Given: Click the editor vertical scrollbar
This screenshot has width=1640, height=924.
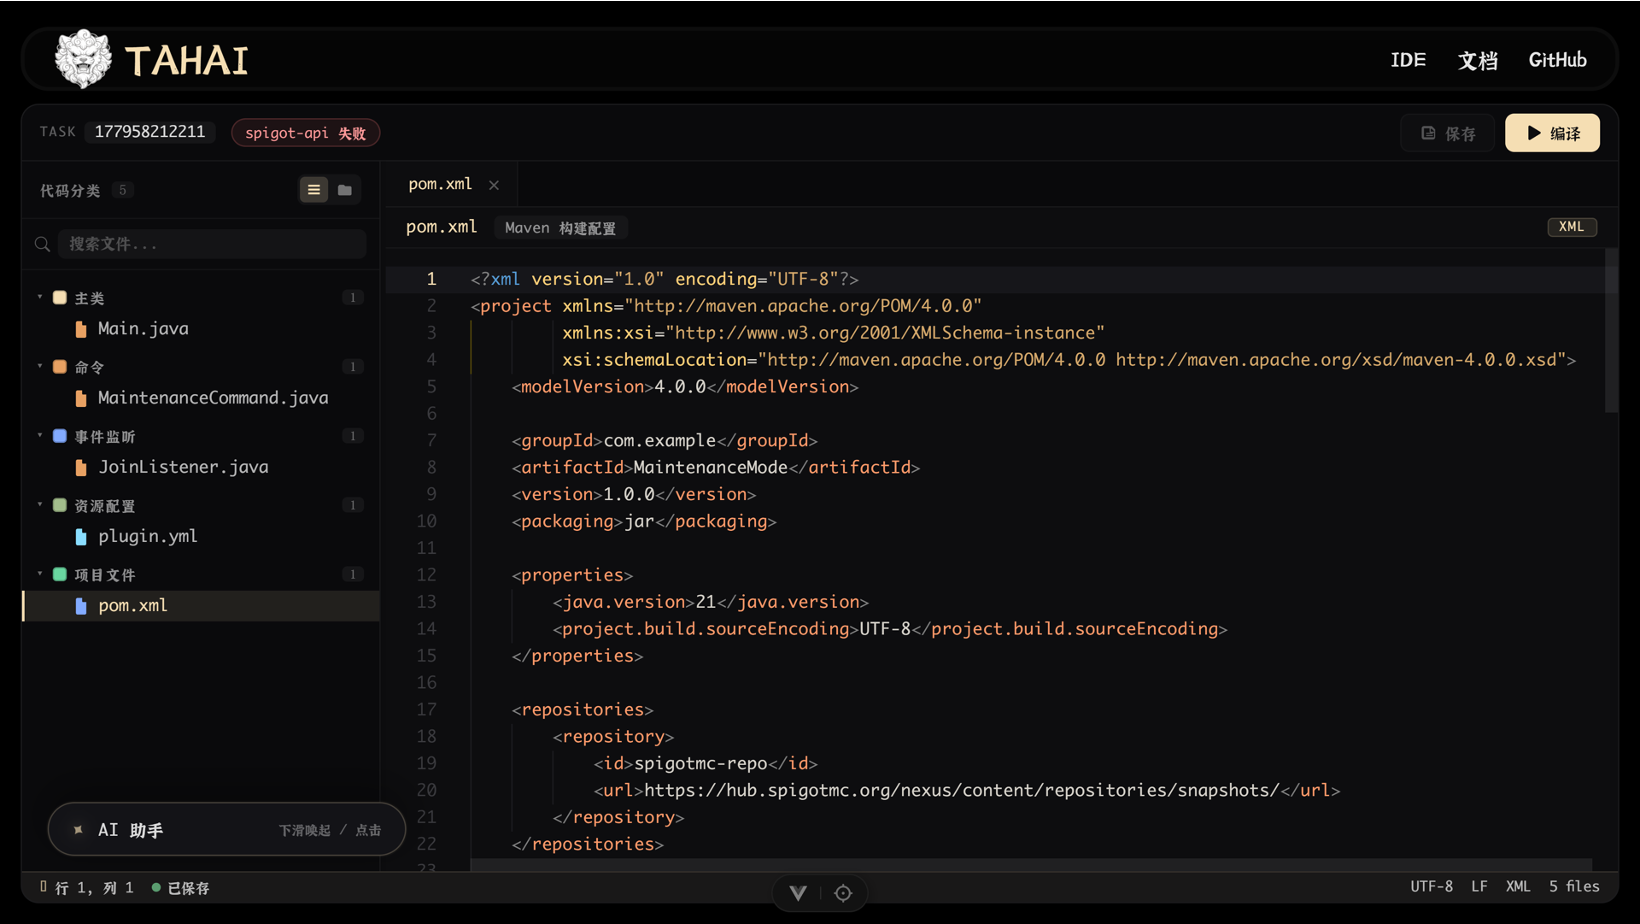Looking at the screenshot, I should pyautogui.click(x=1611, y=330).
